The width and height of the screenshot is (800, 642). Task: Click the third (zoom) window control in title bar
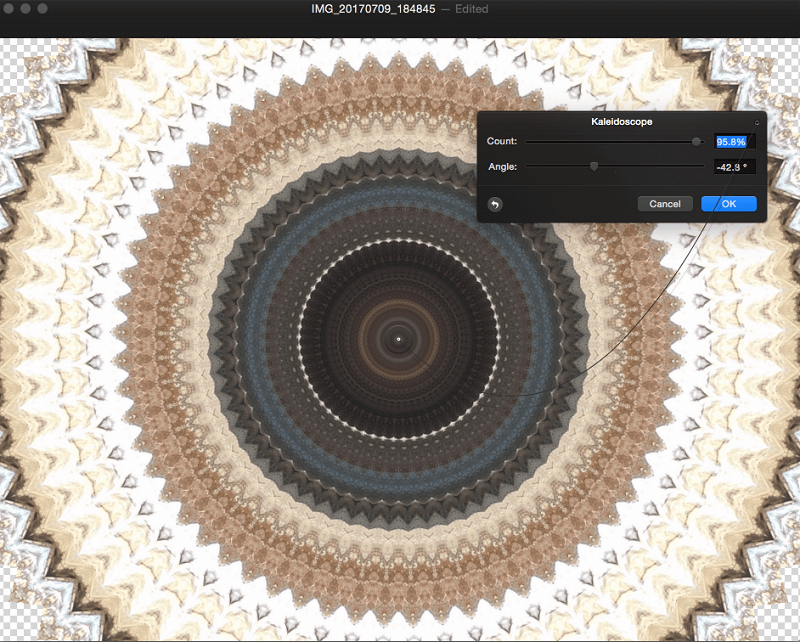click(x=42, y=9)
